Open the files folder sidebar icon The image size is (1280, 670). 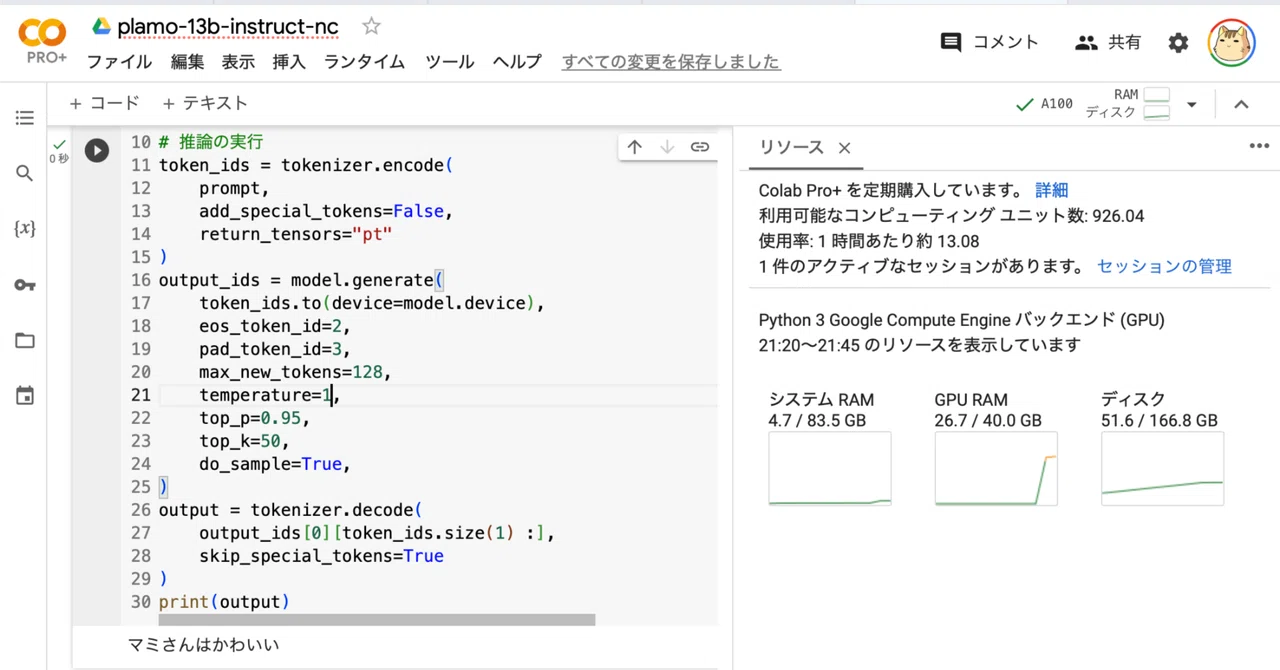pos(25,341)
